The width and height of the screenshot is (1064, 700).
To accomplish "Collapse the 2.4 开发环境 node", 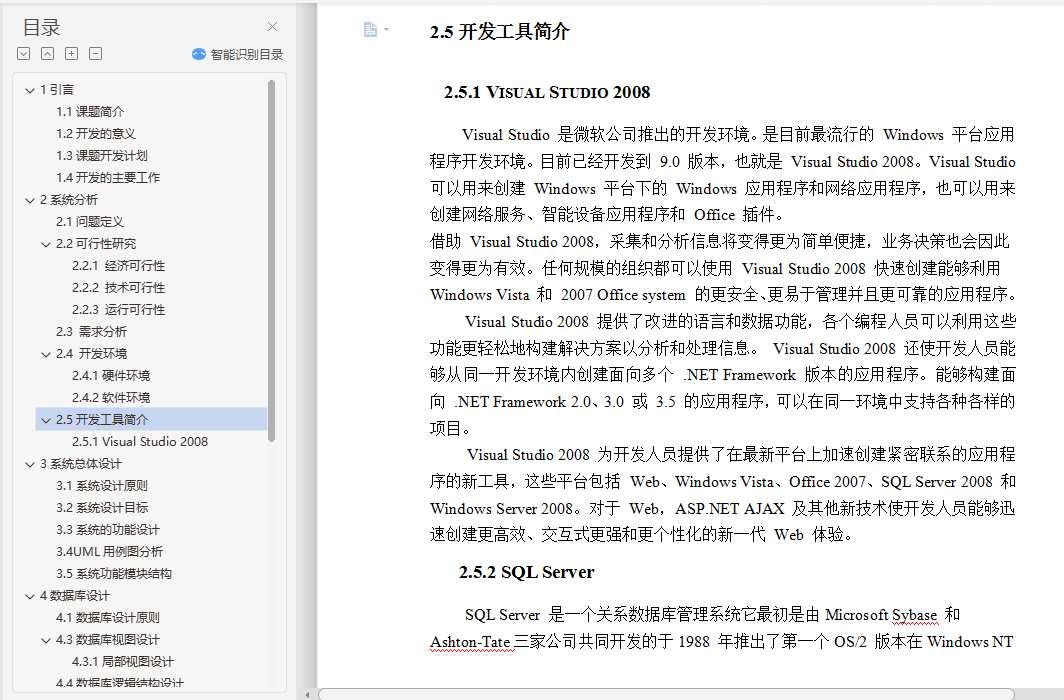I will pos(46,353).
